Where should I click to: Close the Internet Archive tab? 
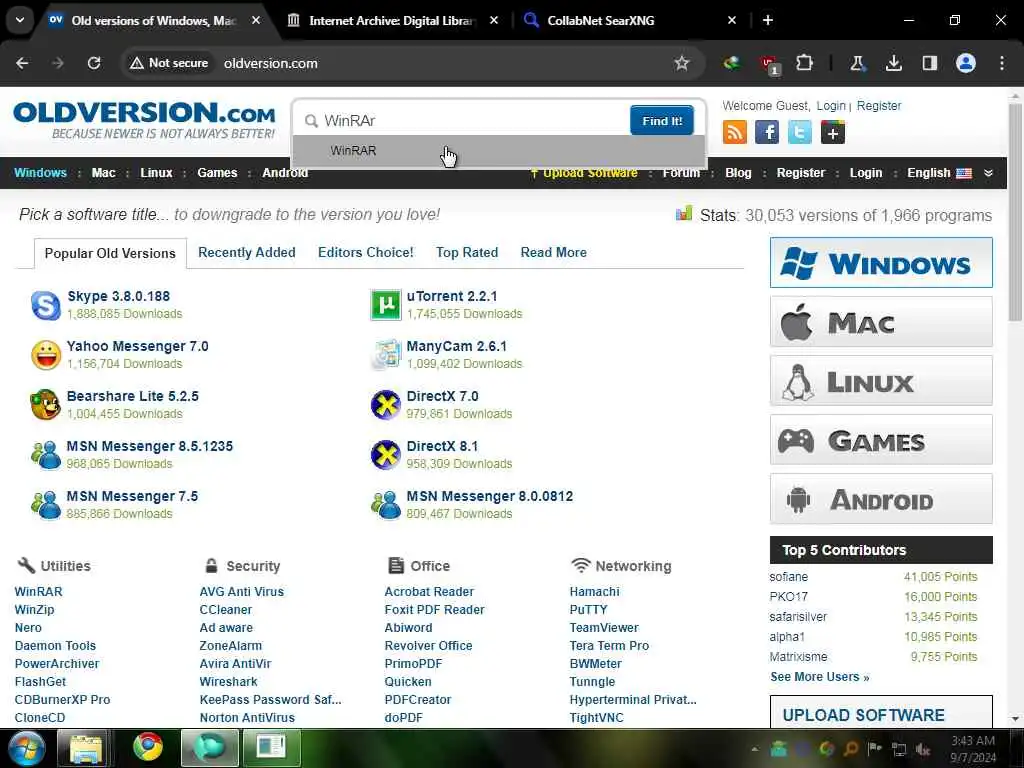[494, 21]
